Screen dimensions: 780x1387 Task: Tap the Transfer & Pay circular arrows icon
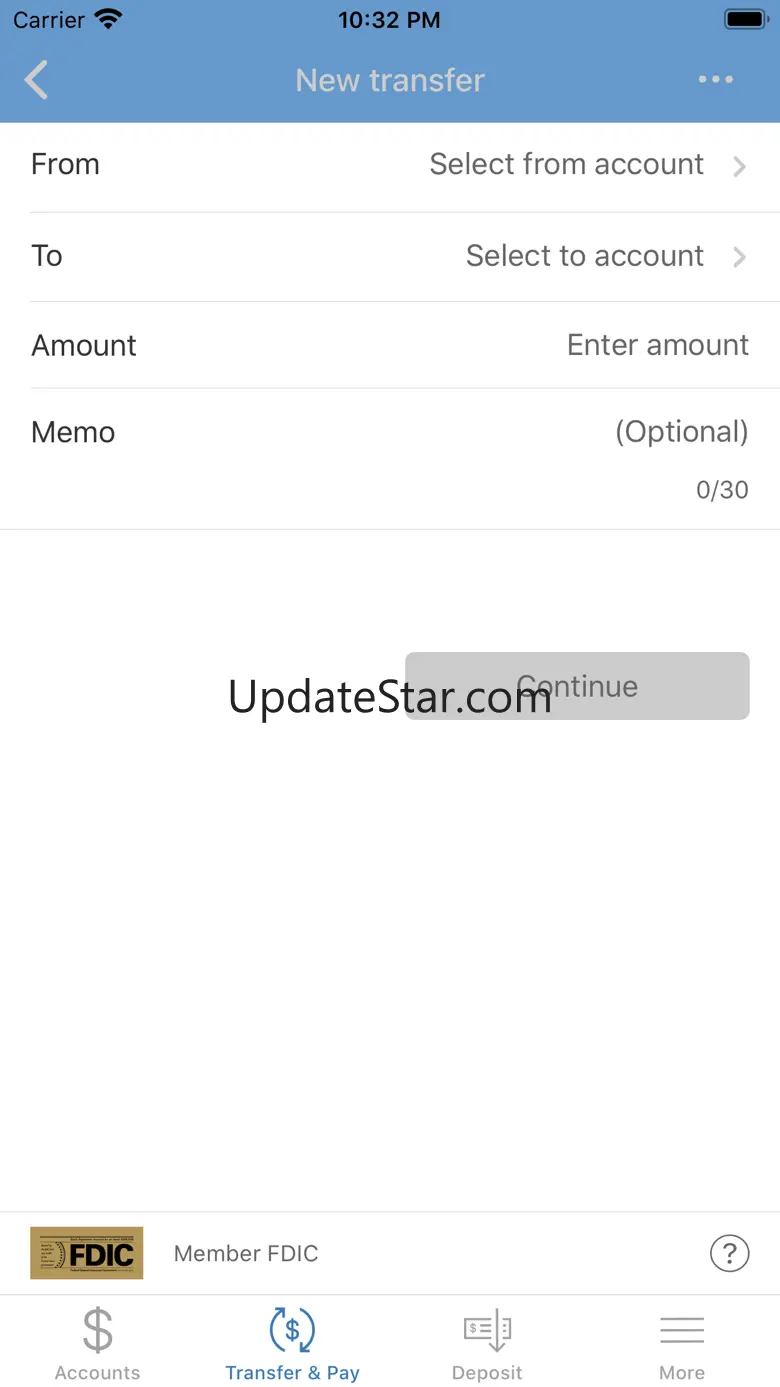pos(292,1330)
